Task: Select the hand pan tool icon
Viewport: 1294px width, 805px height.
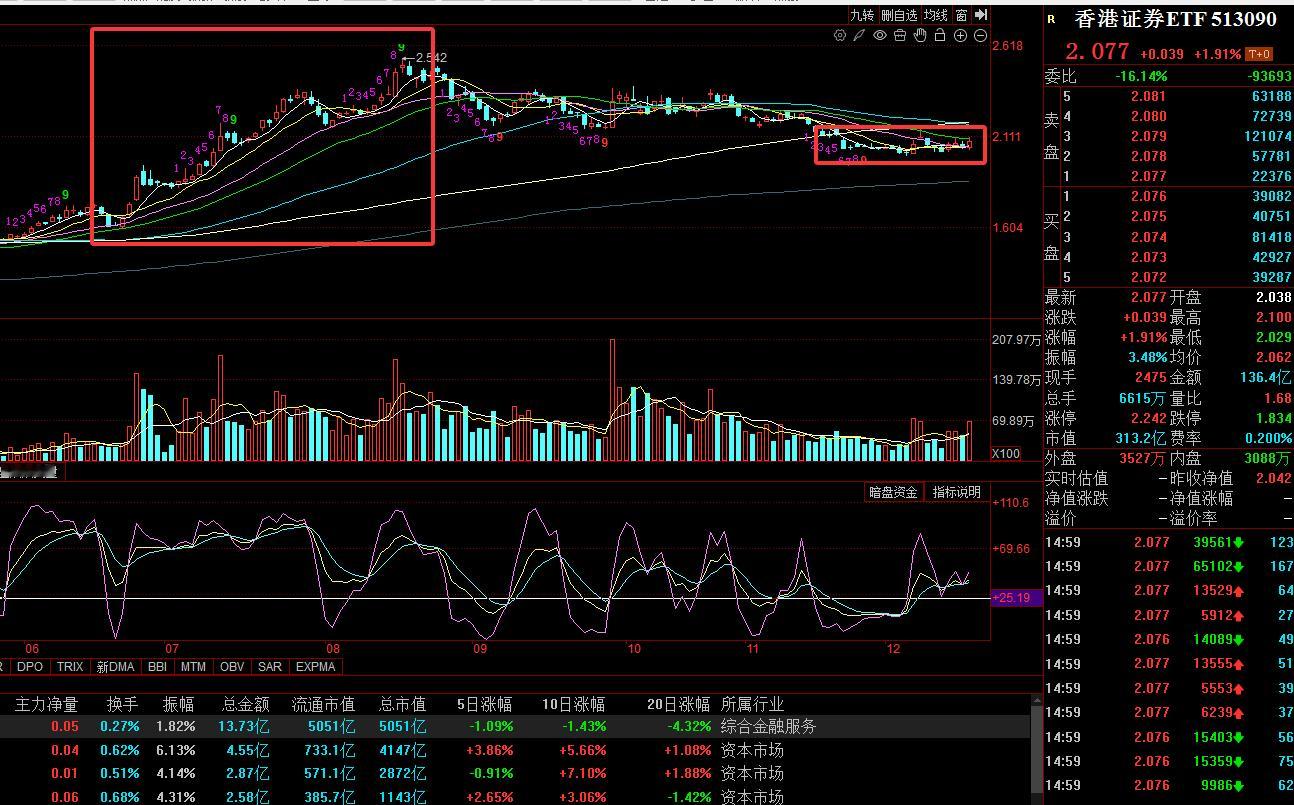Action: coord(920,36)
